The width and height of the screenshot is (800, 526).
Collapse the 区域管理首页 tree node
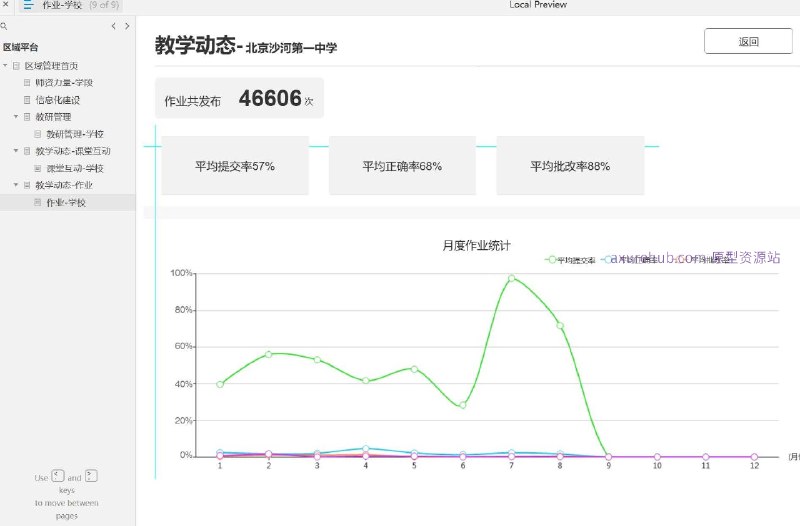(5, 65)
